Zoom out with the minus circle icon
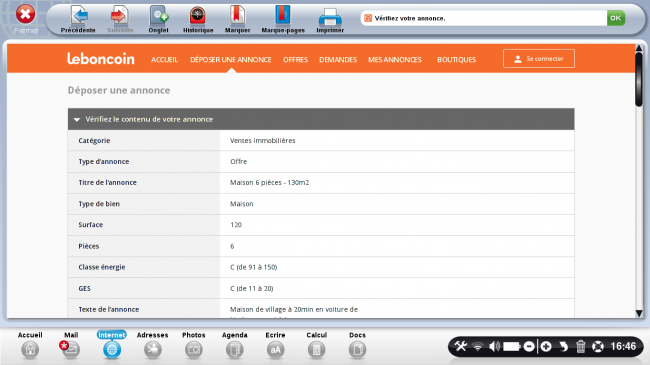This screenshot has width=650, height=365. 529,346
